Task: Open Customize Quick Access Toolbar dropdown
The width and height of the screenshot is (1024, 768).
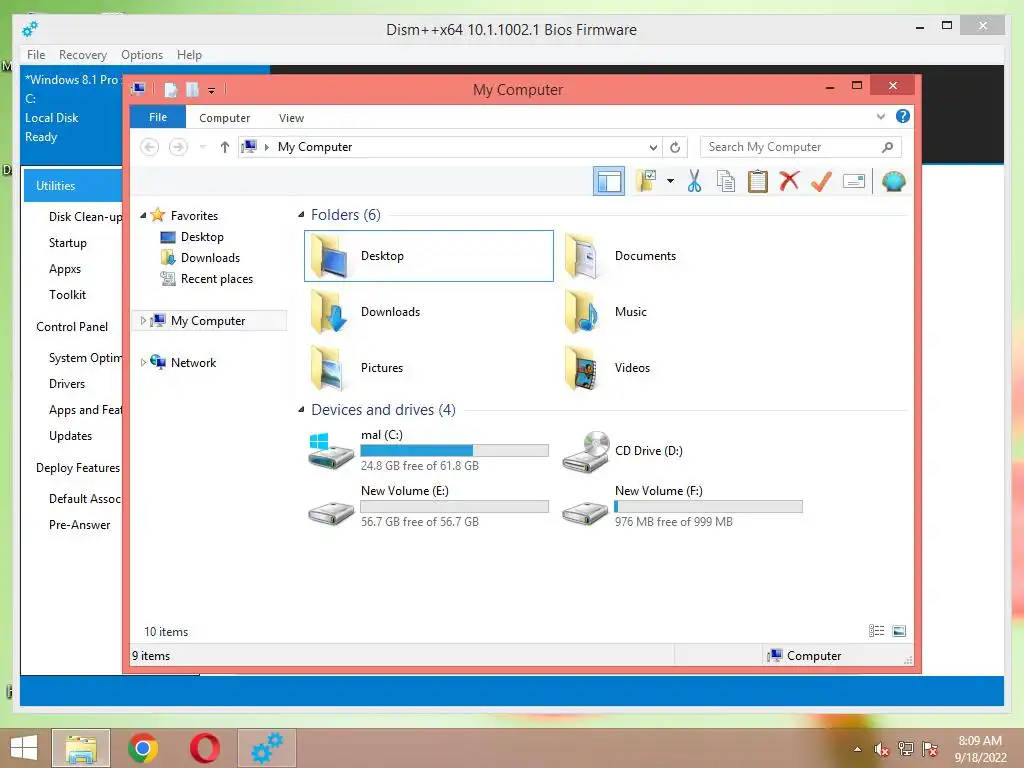Action: click(212, 90)
